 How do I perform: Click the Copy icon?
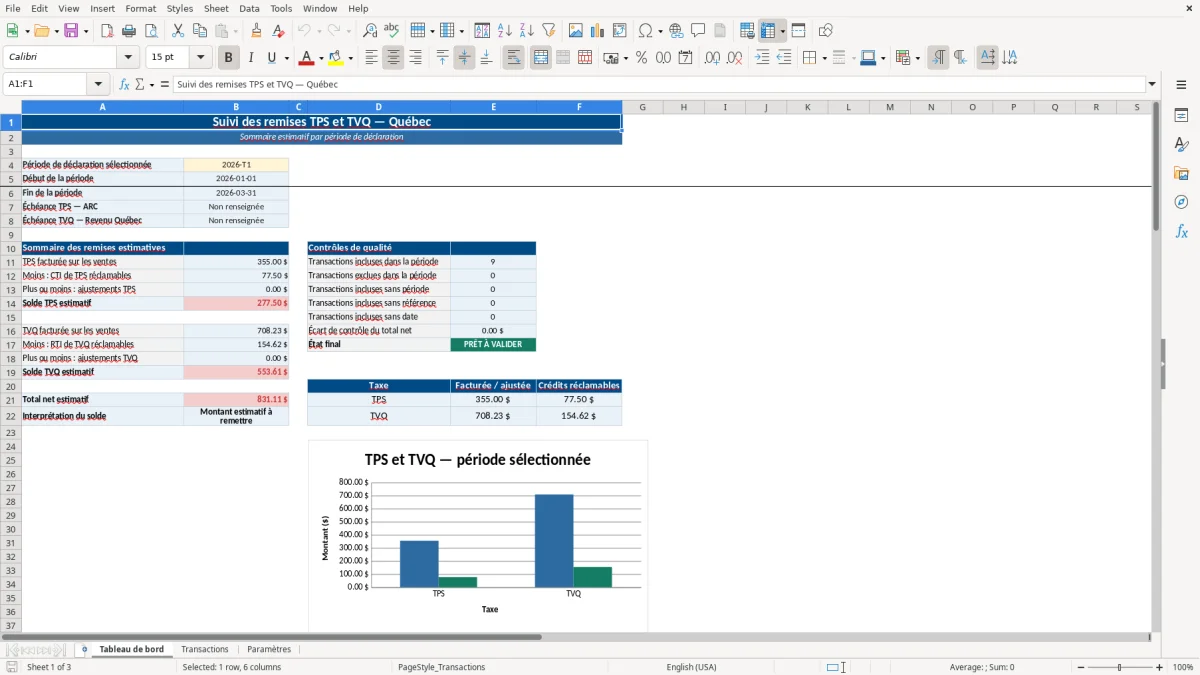coord(200,31)
